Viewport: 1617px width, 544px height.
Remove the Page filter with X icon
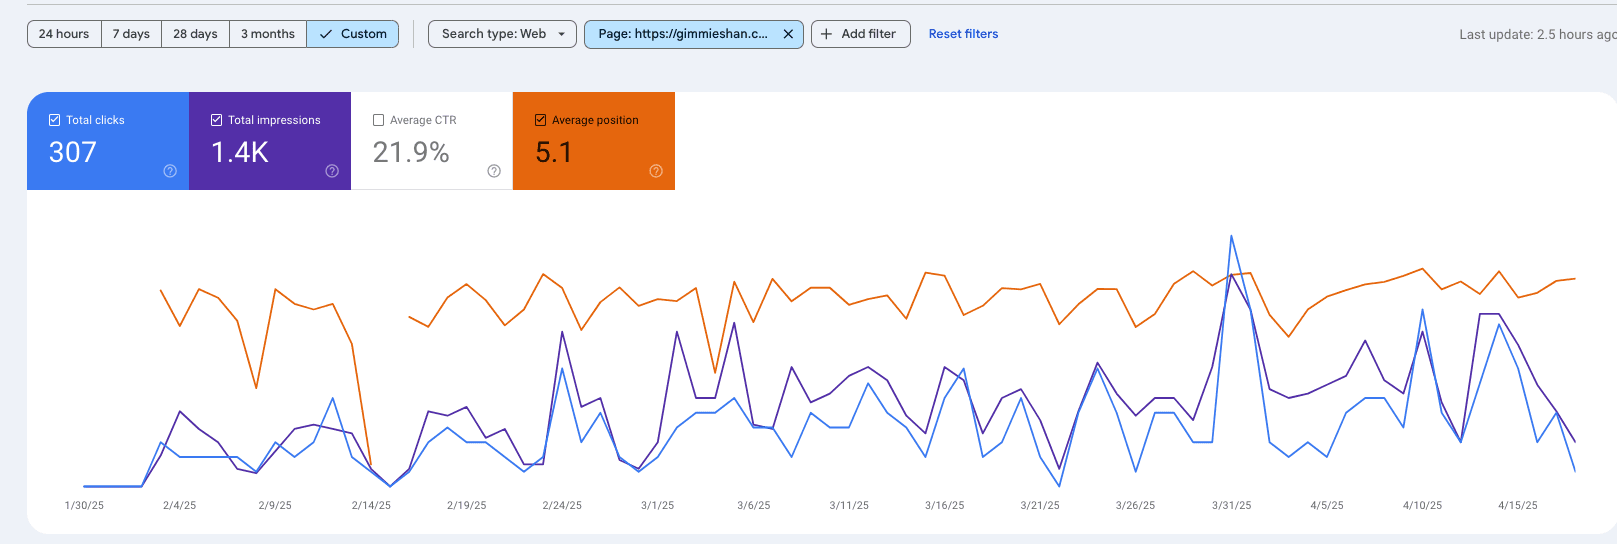[788, 34]
